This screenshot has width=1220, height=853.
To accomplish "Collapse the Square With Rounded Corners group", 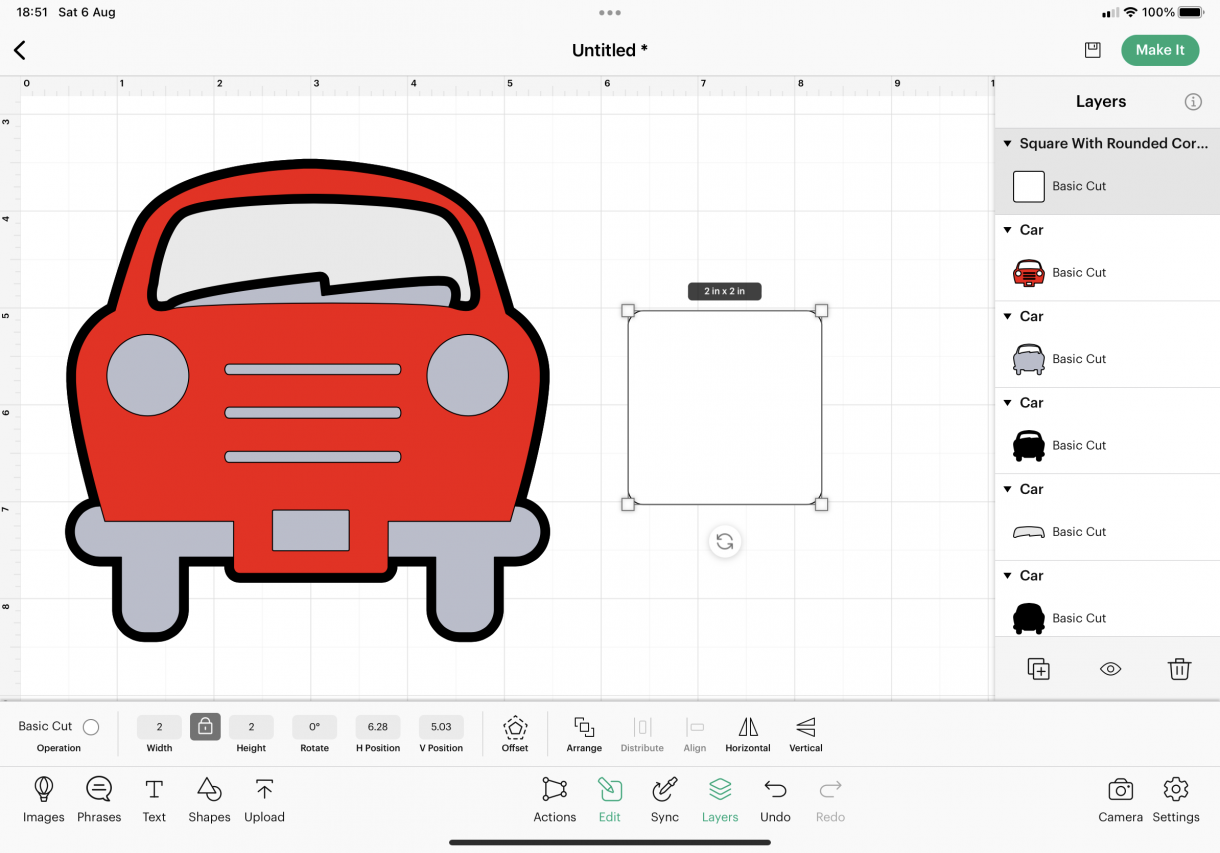I will pyautogui.click(x=1008, y=144).
